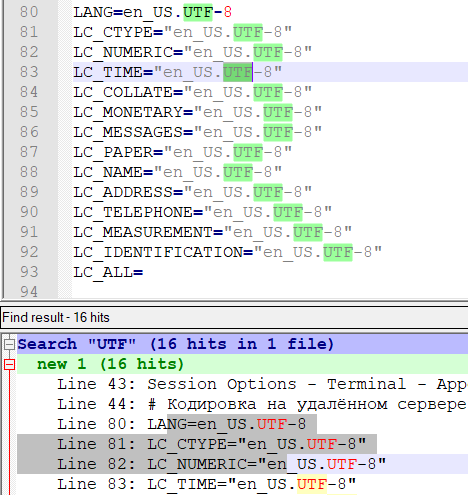
Task: Place cursor in editor line LANG=en_US.UTF-8
Action: tap(152, 12)
